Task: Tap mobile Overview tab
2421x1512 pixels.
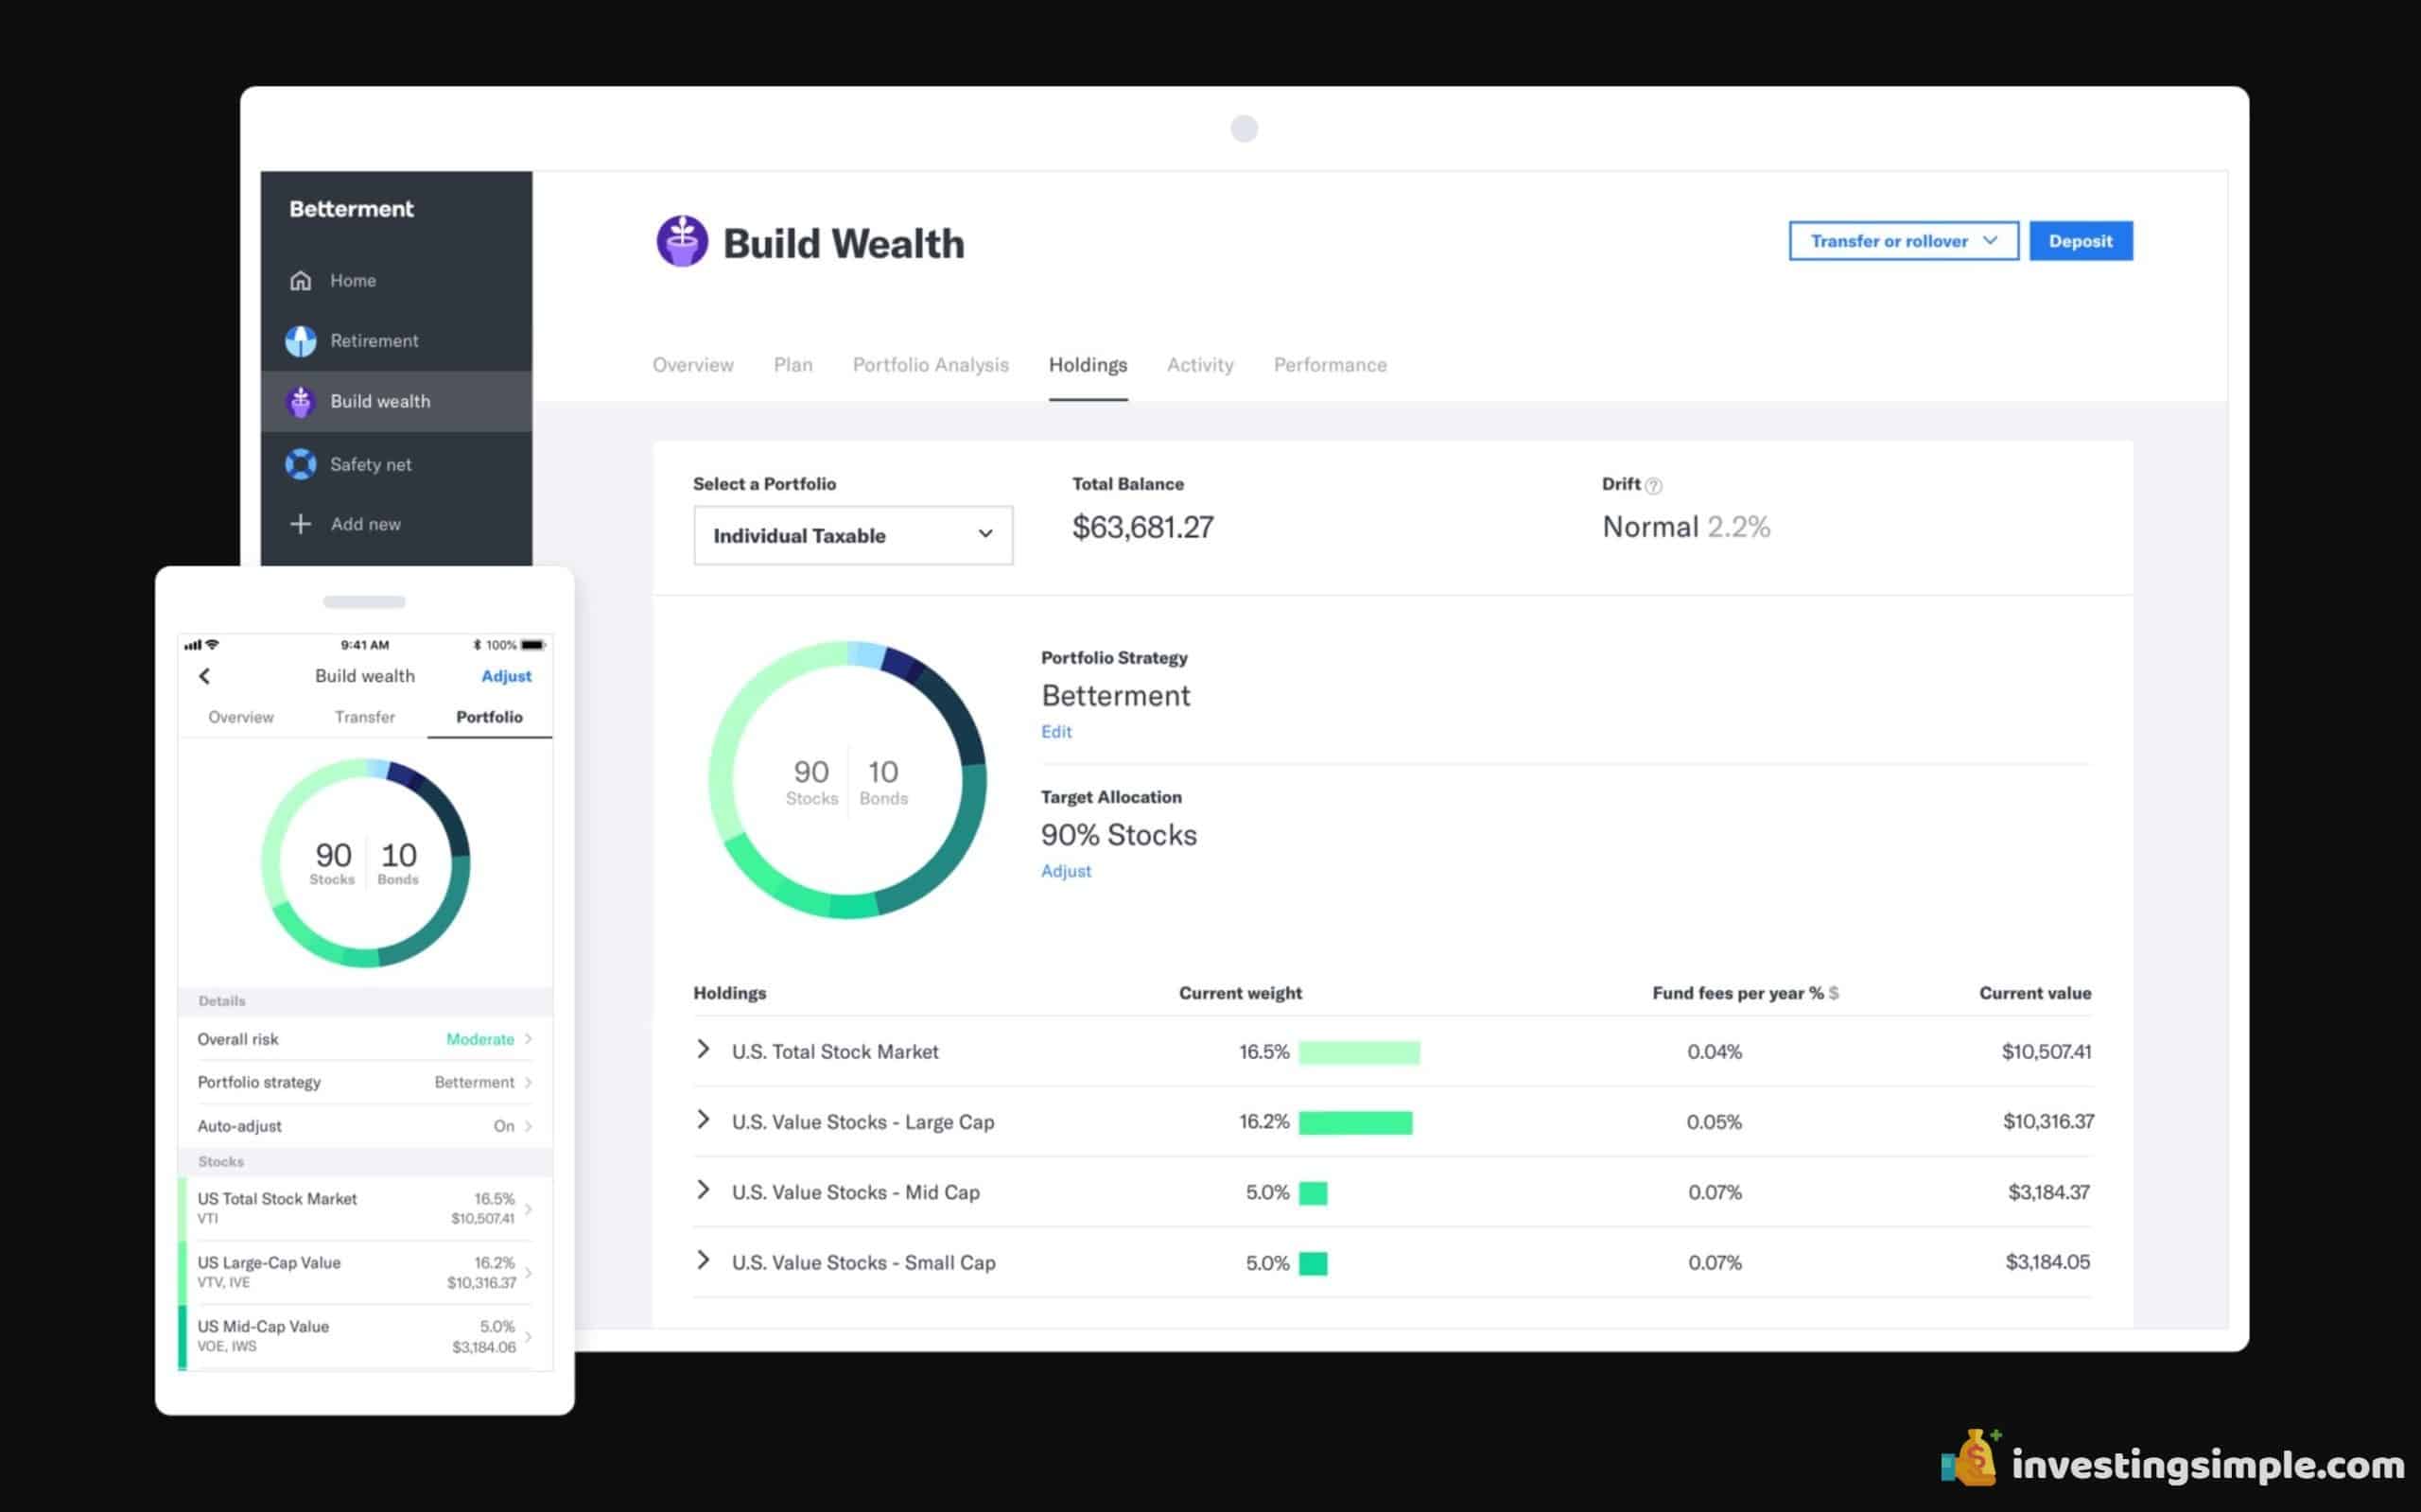Action: pos(241,717)
